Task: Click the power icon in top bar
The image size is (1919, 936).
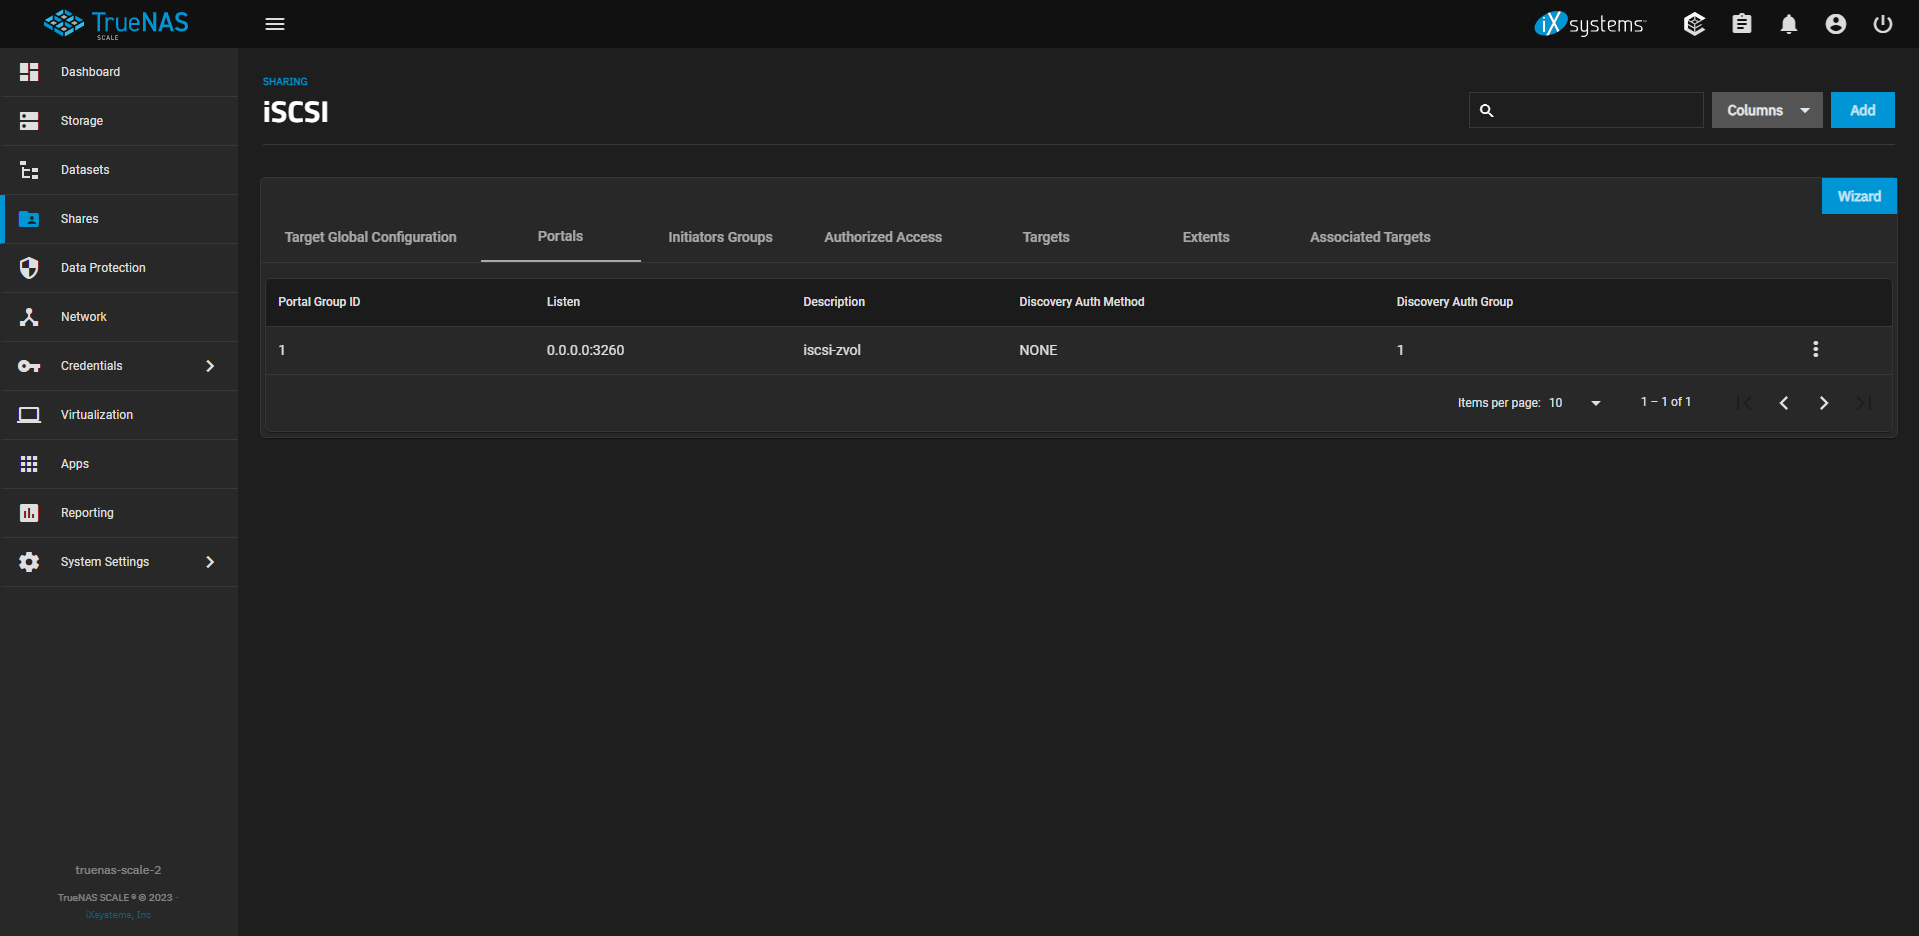Action: 1882,24
